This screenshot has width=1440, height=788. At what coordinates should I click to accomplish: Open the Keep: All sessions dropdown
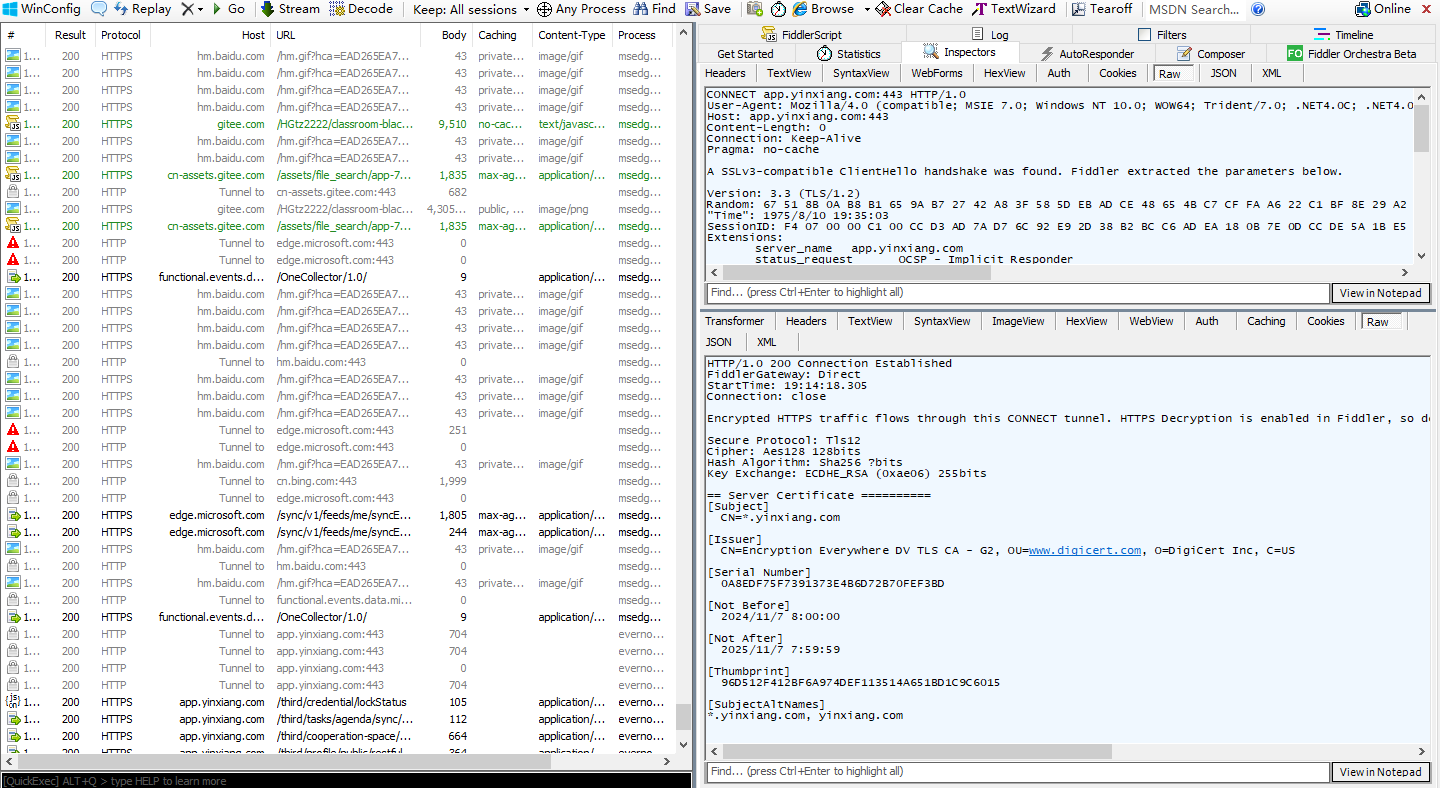point(471,9)
